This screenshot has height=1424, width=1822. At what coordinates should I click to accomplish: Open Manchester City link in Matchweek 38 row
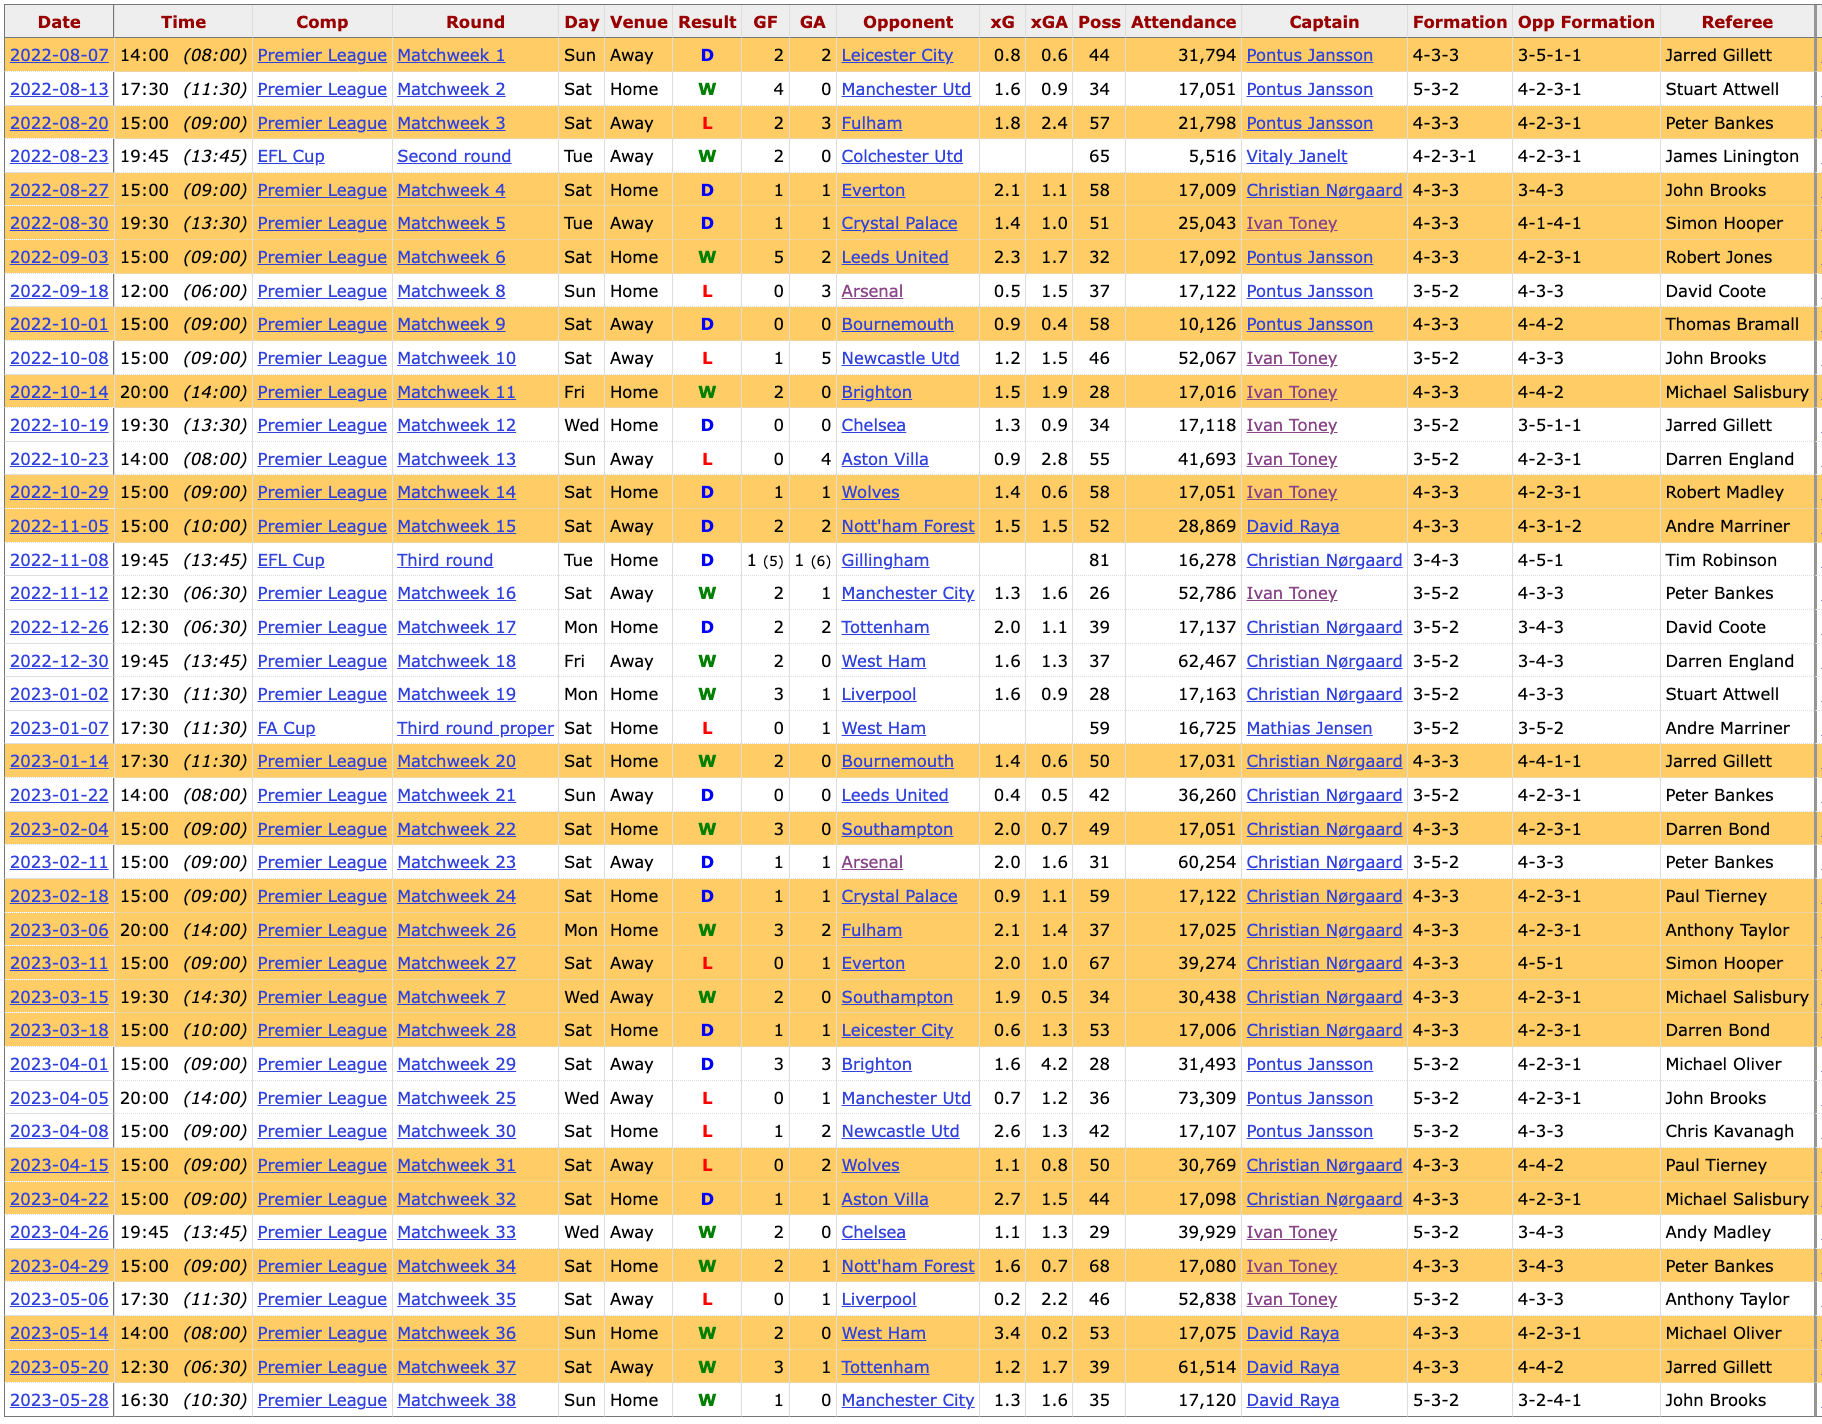907,1400
